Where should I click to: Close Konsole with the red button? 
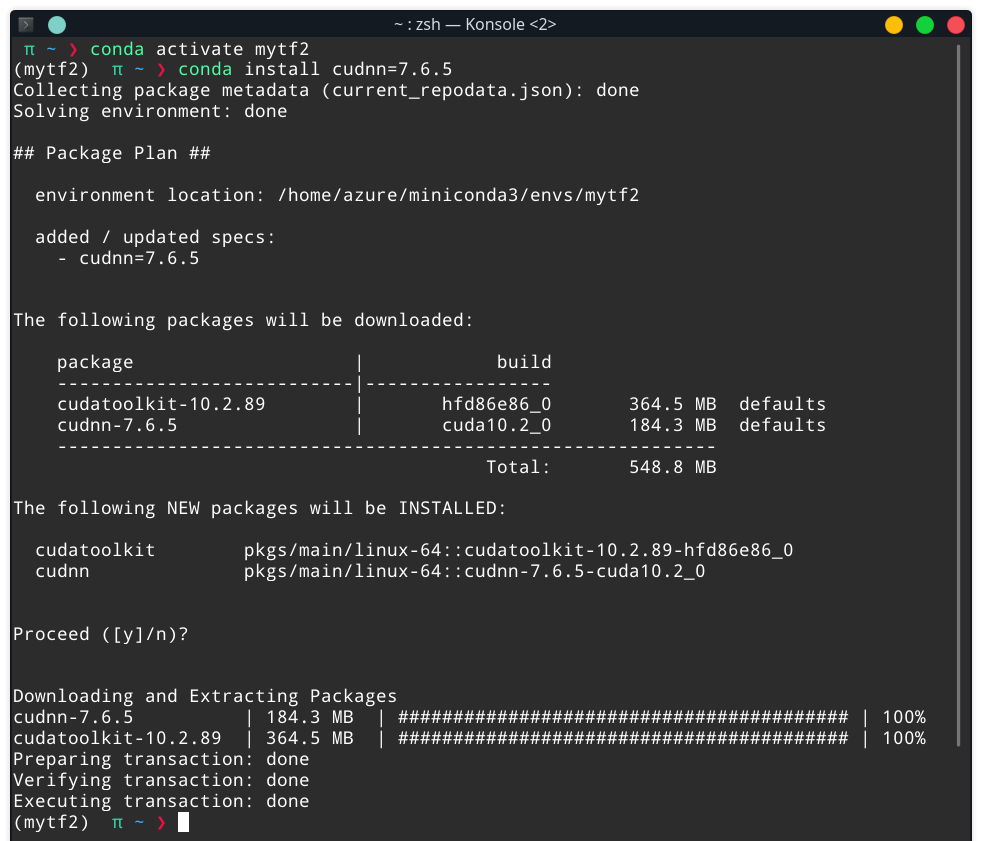coord(956,25)
